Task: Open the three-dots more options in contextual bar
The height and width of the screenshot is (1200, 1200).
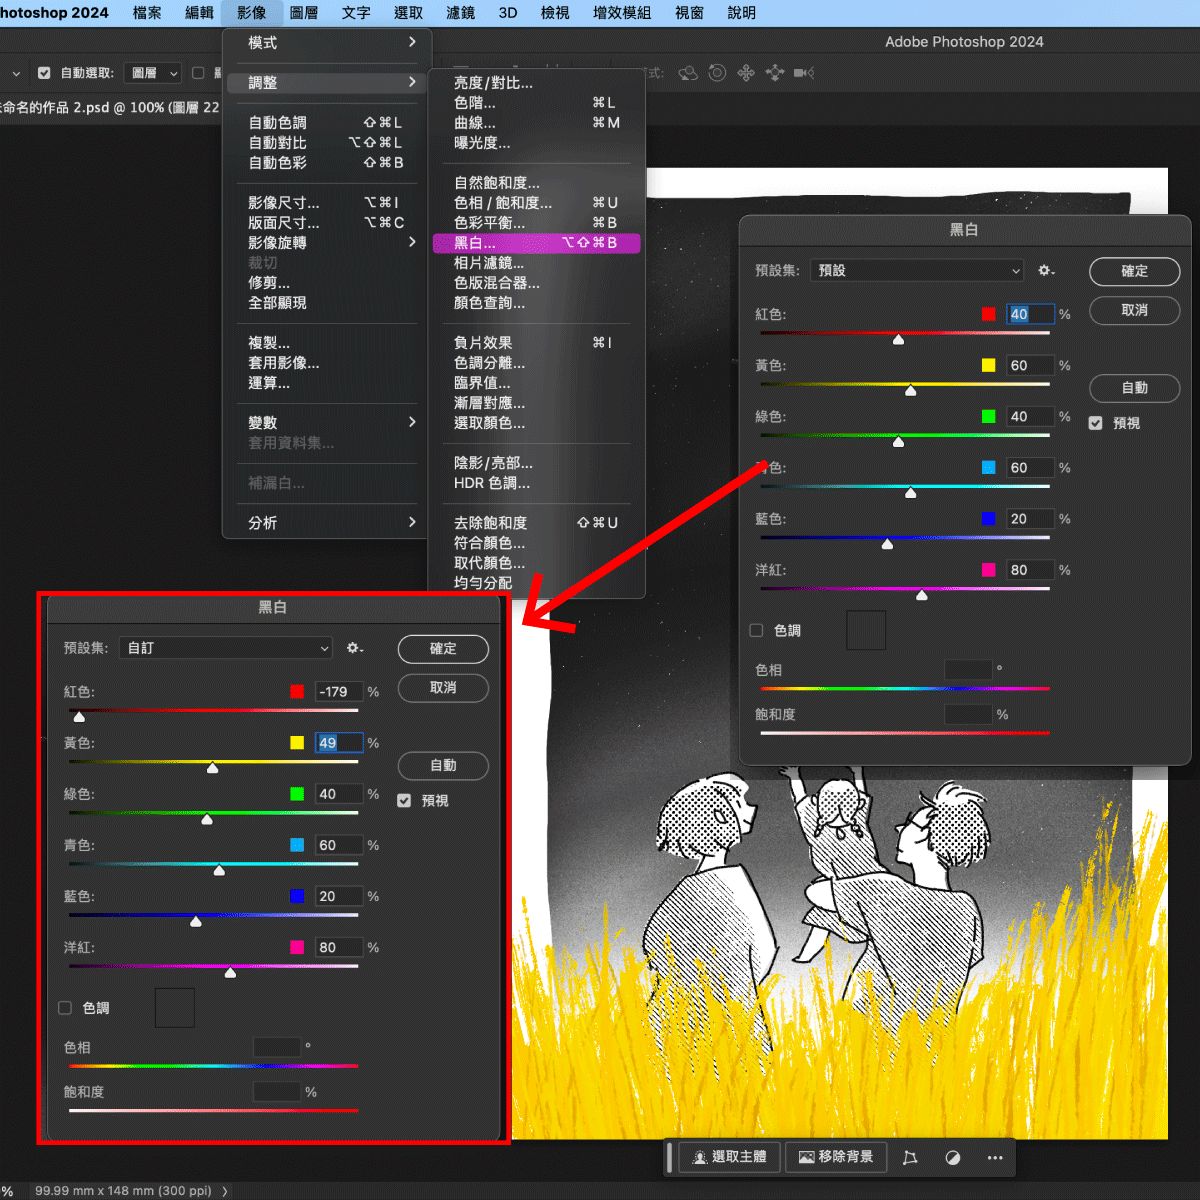Action: pos(995,1157)
